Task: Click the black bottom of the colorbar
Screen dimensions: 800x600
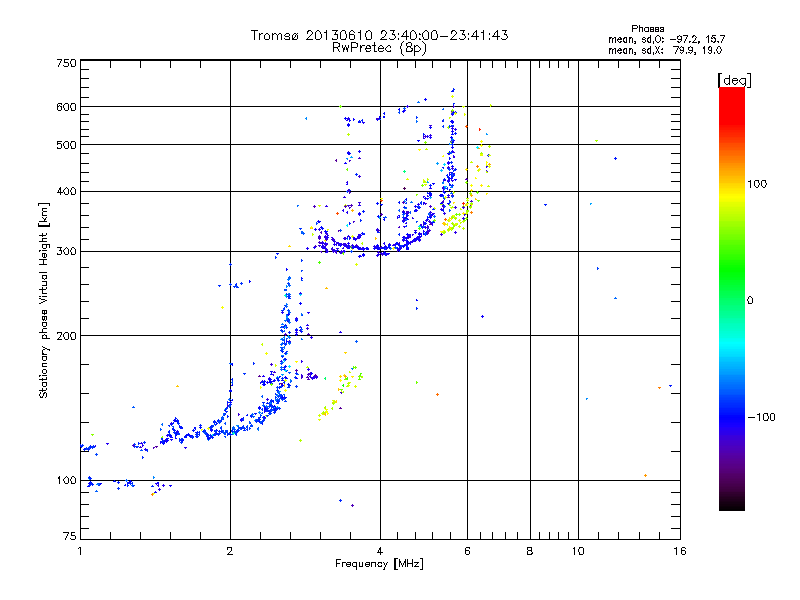Action: pos(732,503)
